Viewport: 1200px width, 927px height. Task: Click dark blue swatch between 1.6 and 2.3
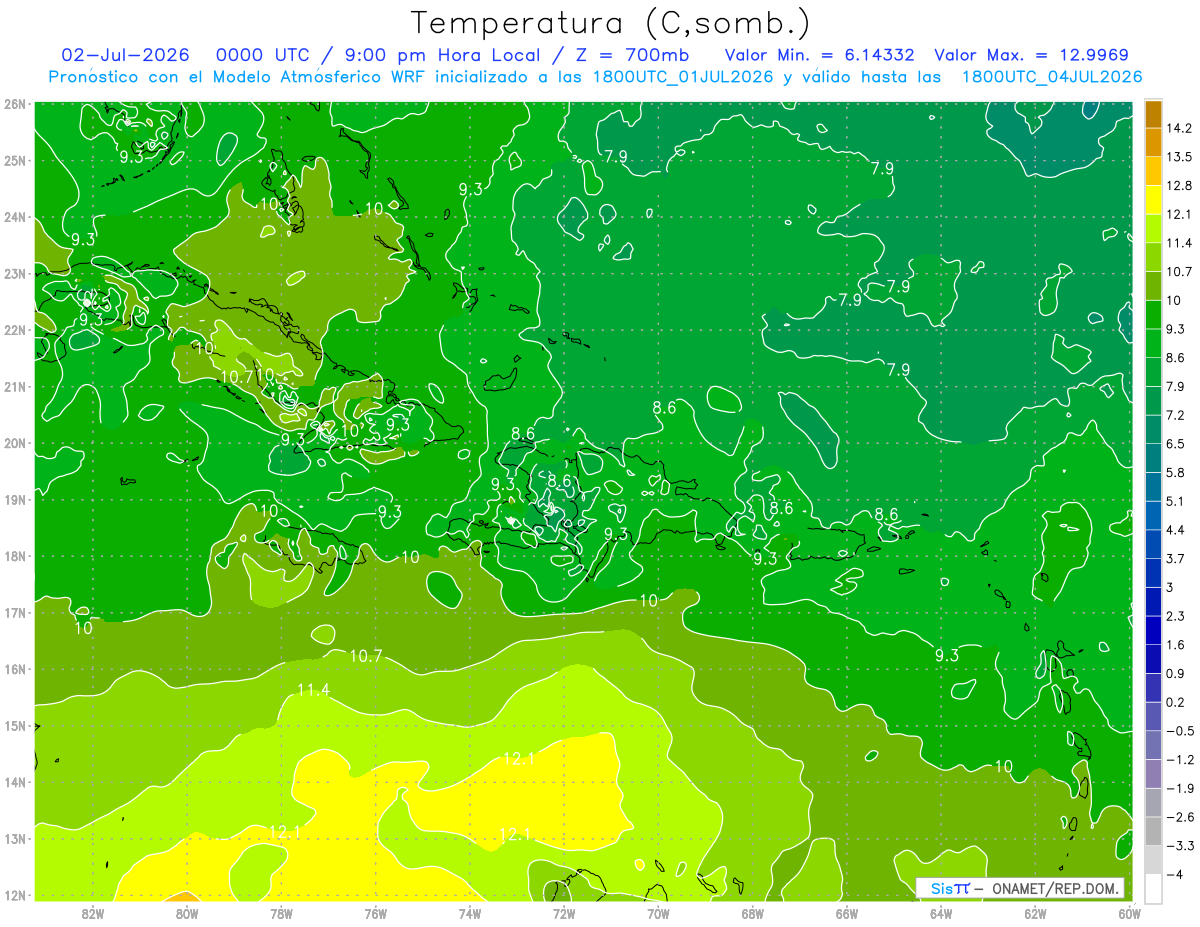click(x=1153, y=631)
